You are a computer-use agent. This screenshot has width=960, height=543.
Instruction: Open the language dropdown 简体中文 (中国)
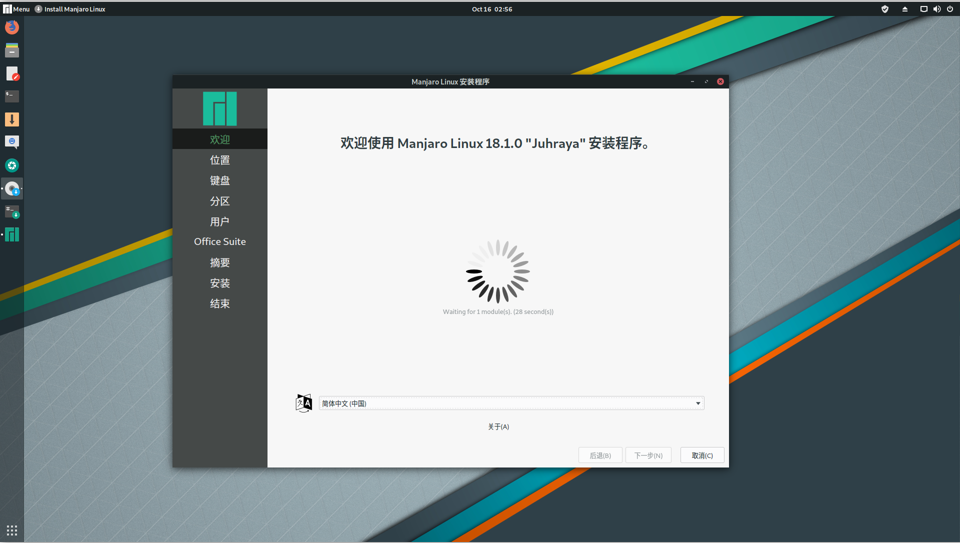511,403
